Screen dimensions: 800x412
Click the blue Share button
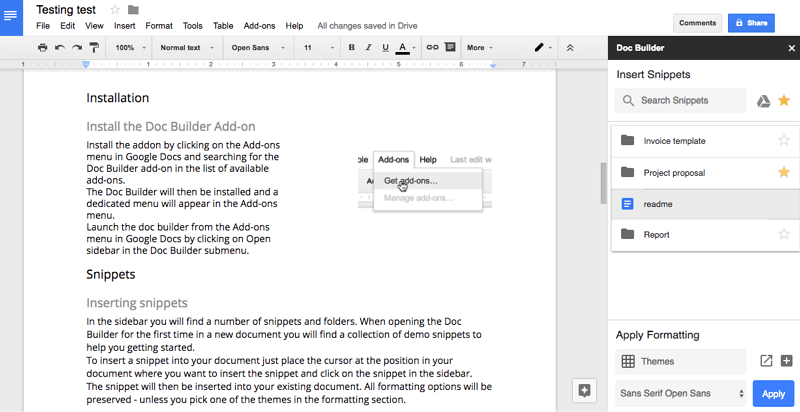pos(751,23)
